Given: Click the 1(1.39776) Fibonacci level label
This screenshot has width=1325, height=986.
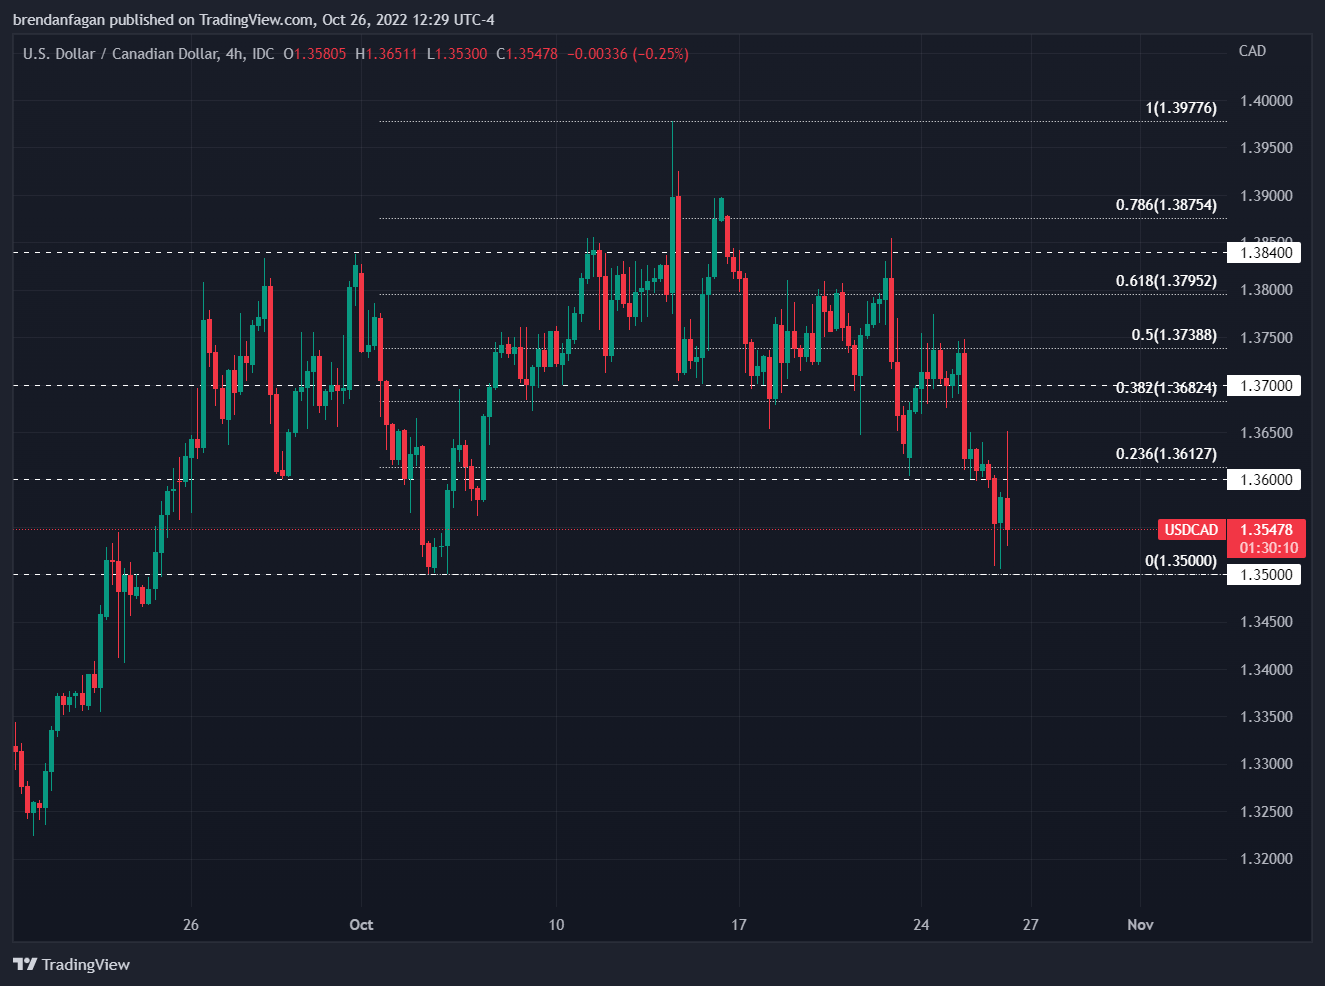Looking at the screenshot, I should pos(1181,108).
